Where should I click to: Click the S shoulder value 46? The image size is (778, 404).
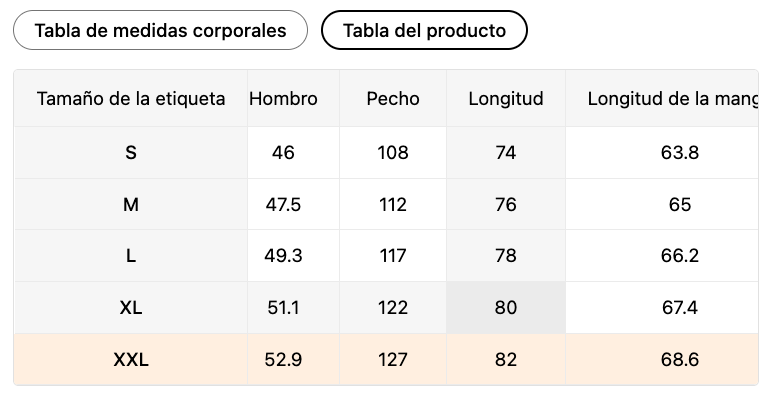coord(283,153)
